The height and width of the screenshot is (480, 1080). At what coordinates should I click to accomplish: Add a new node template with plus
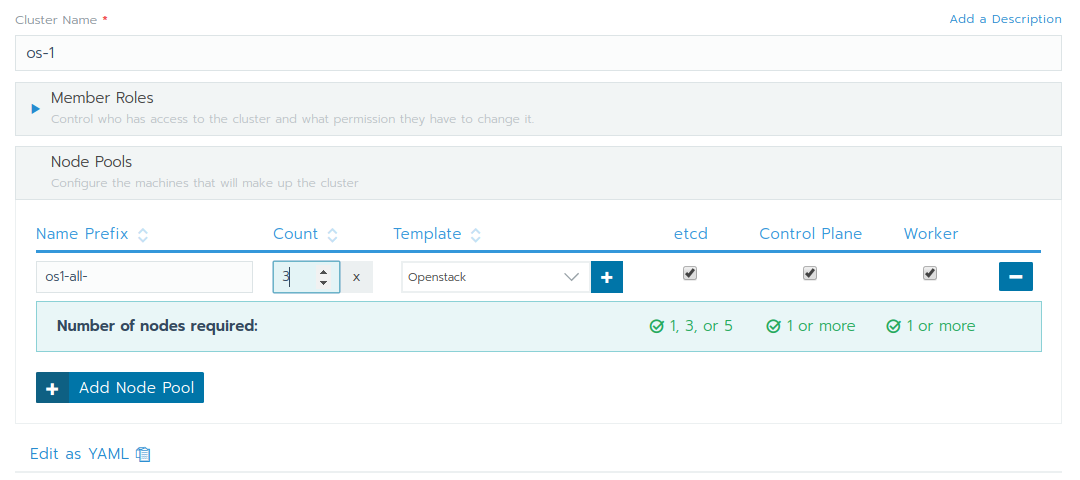coord(607,277)
